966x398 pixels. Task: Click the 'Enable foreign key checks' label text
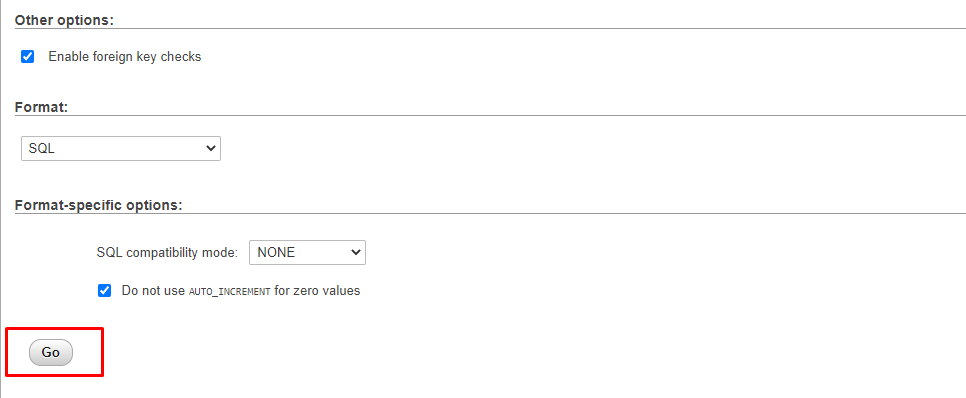(x=125, y=57)
